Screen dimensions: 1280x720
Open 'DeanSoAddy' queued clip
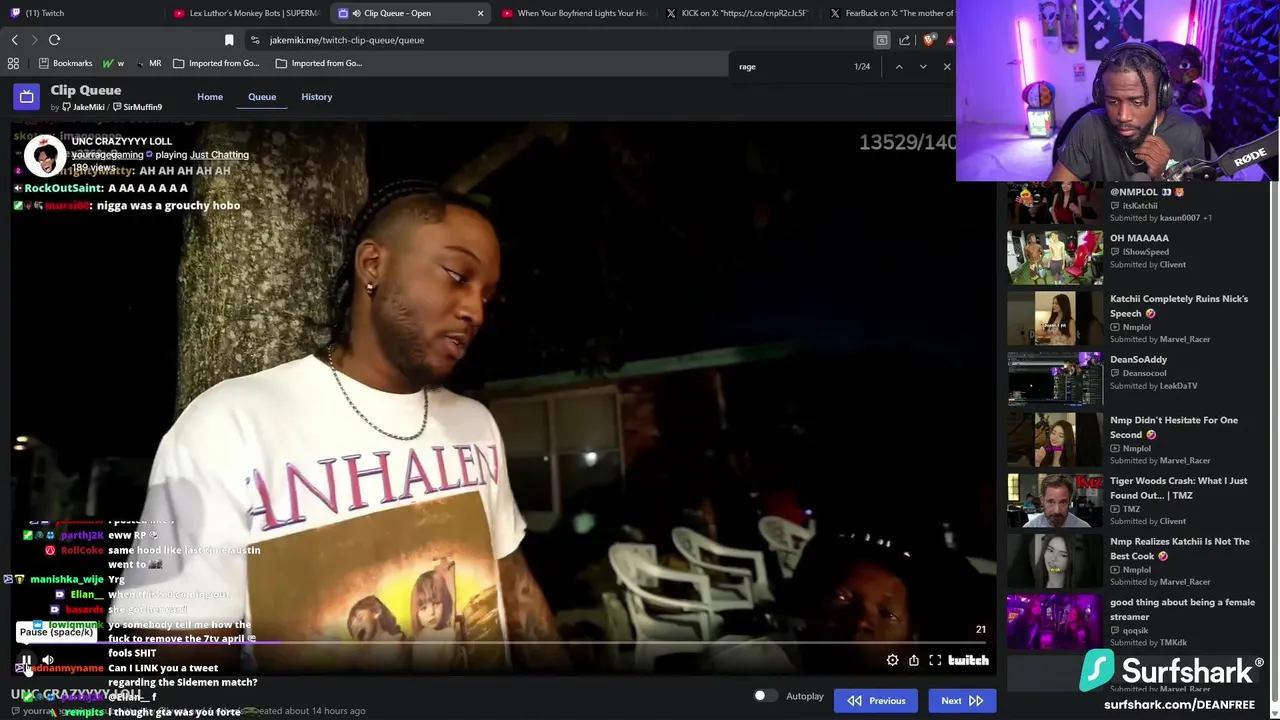(x=1138, y=359)
